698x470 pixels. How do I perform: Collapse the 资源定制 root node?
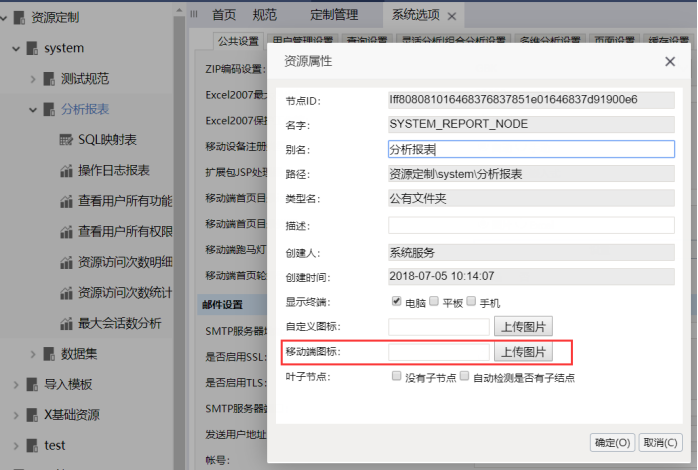click(4, 18)
